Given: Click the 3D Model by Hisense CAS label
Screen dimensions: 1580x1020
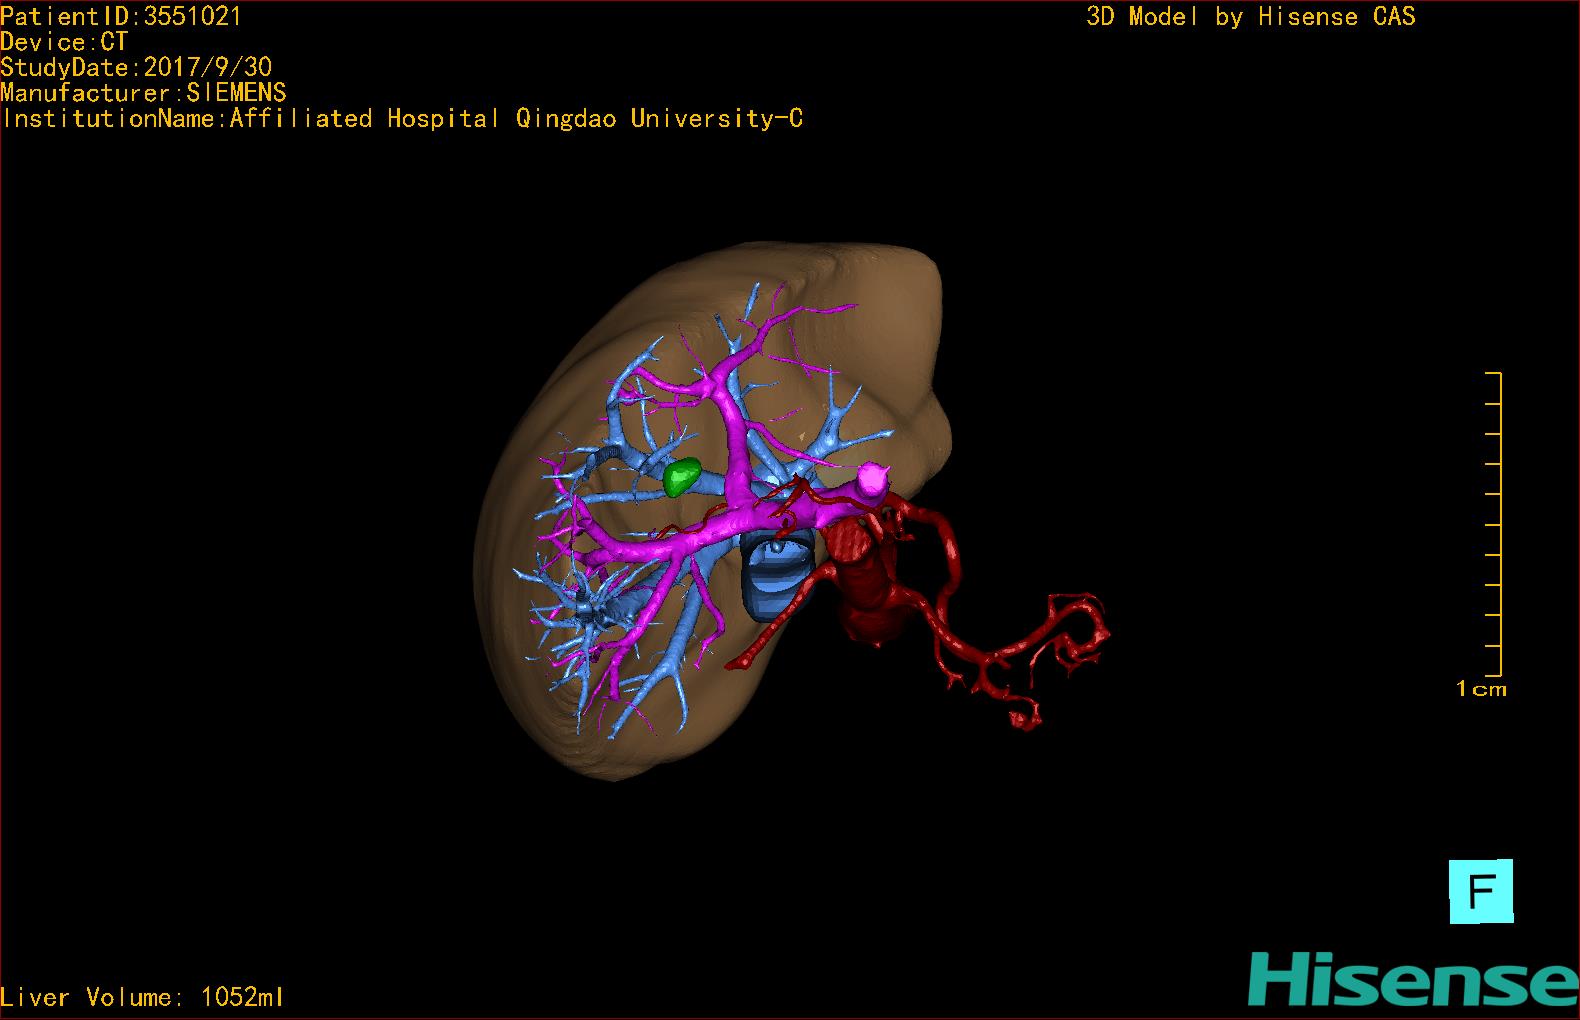Looking at the screenshot, I should pyautogui.click(x=1251, y=16).
